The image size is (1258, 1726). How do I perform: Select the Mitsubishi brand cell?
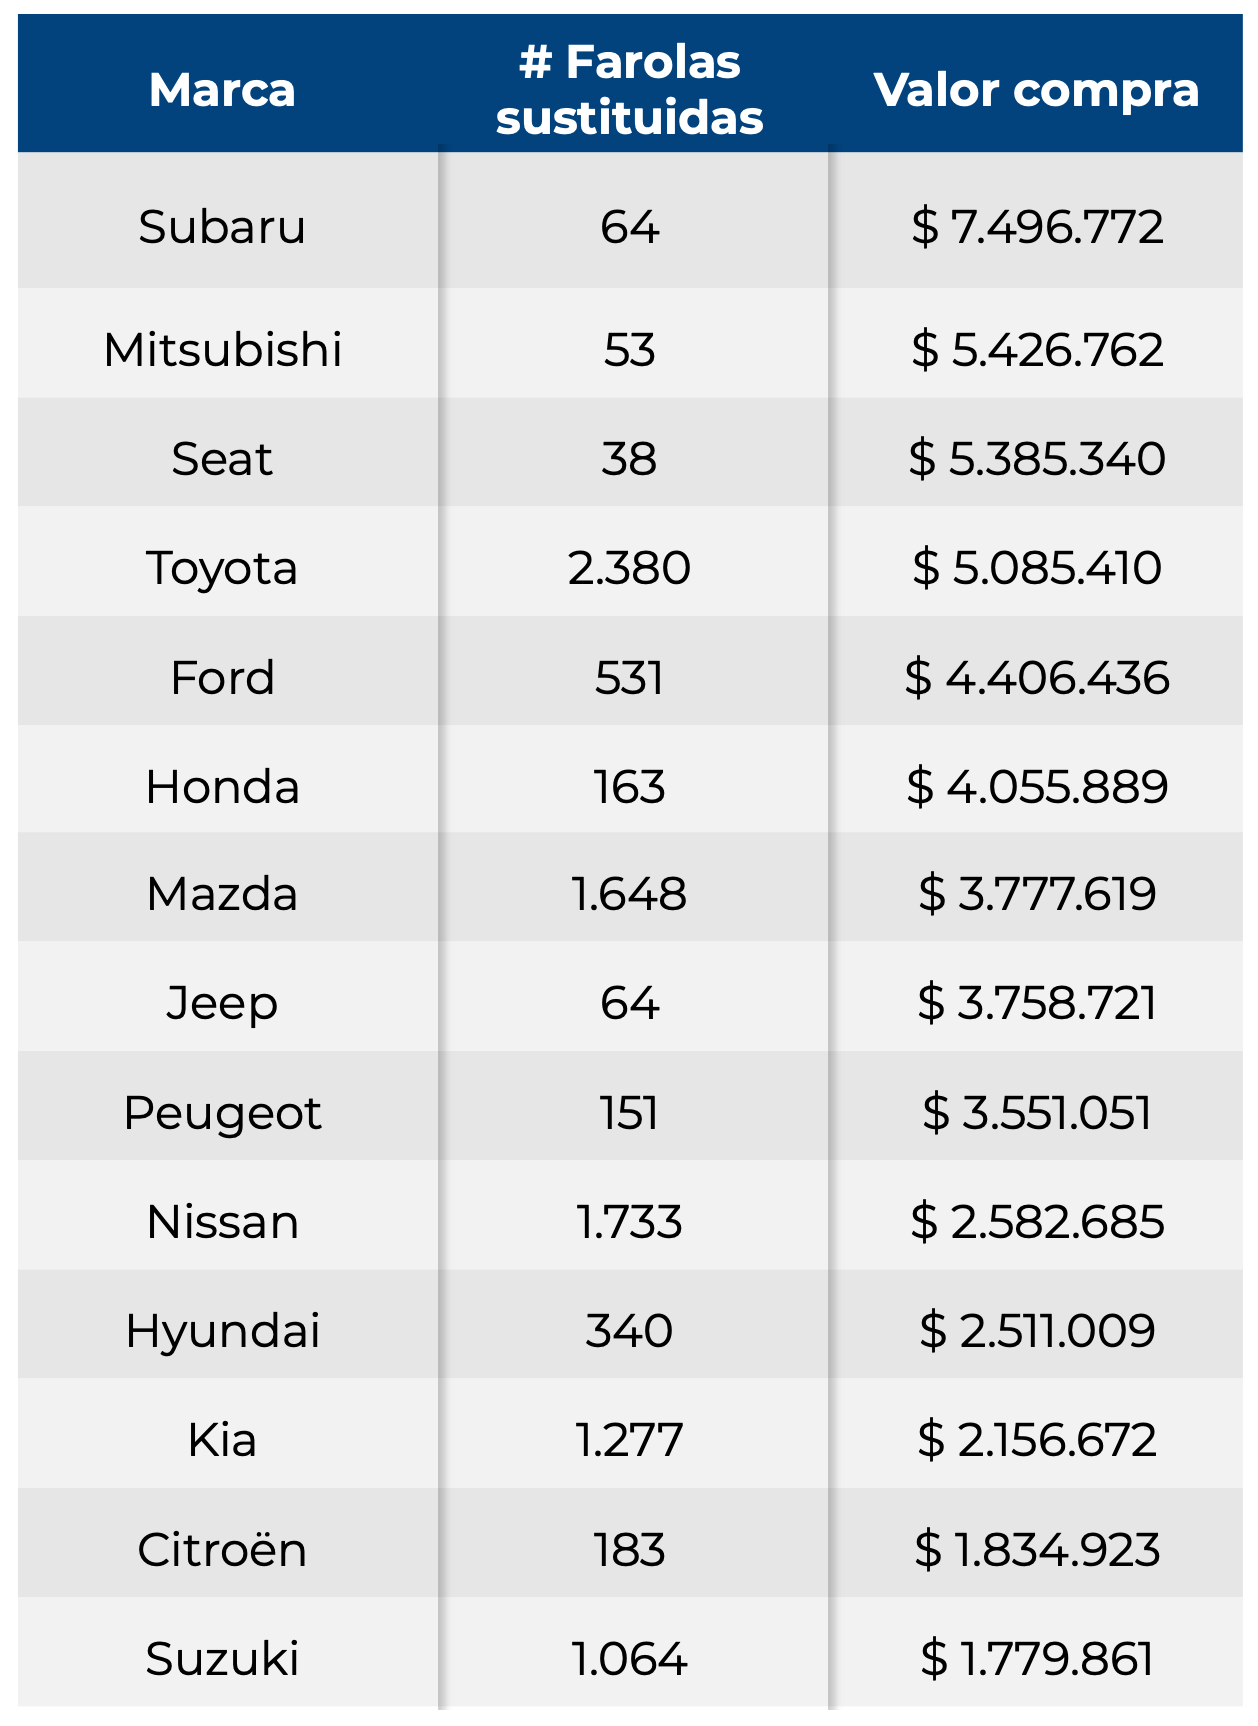pyautogui.click(x=222, y=350)
